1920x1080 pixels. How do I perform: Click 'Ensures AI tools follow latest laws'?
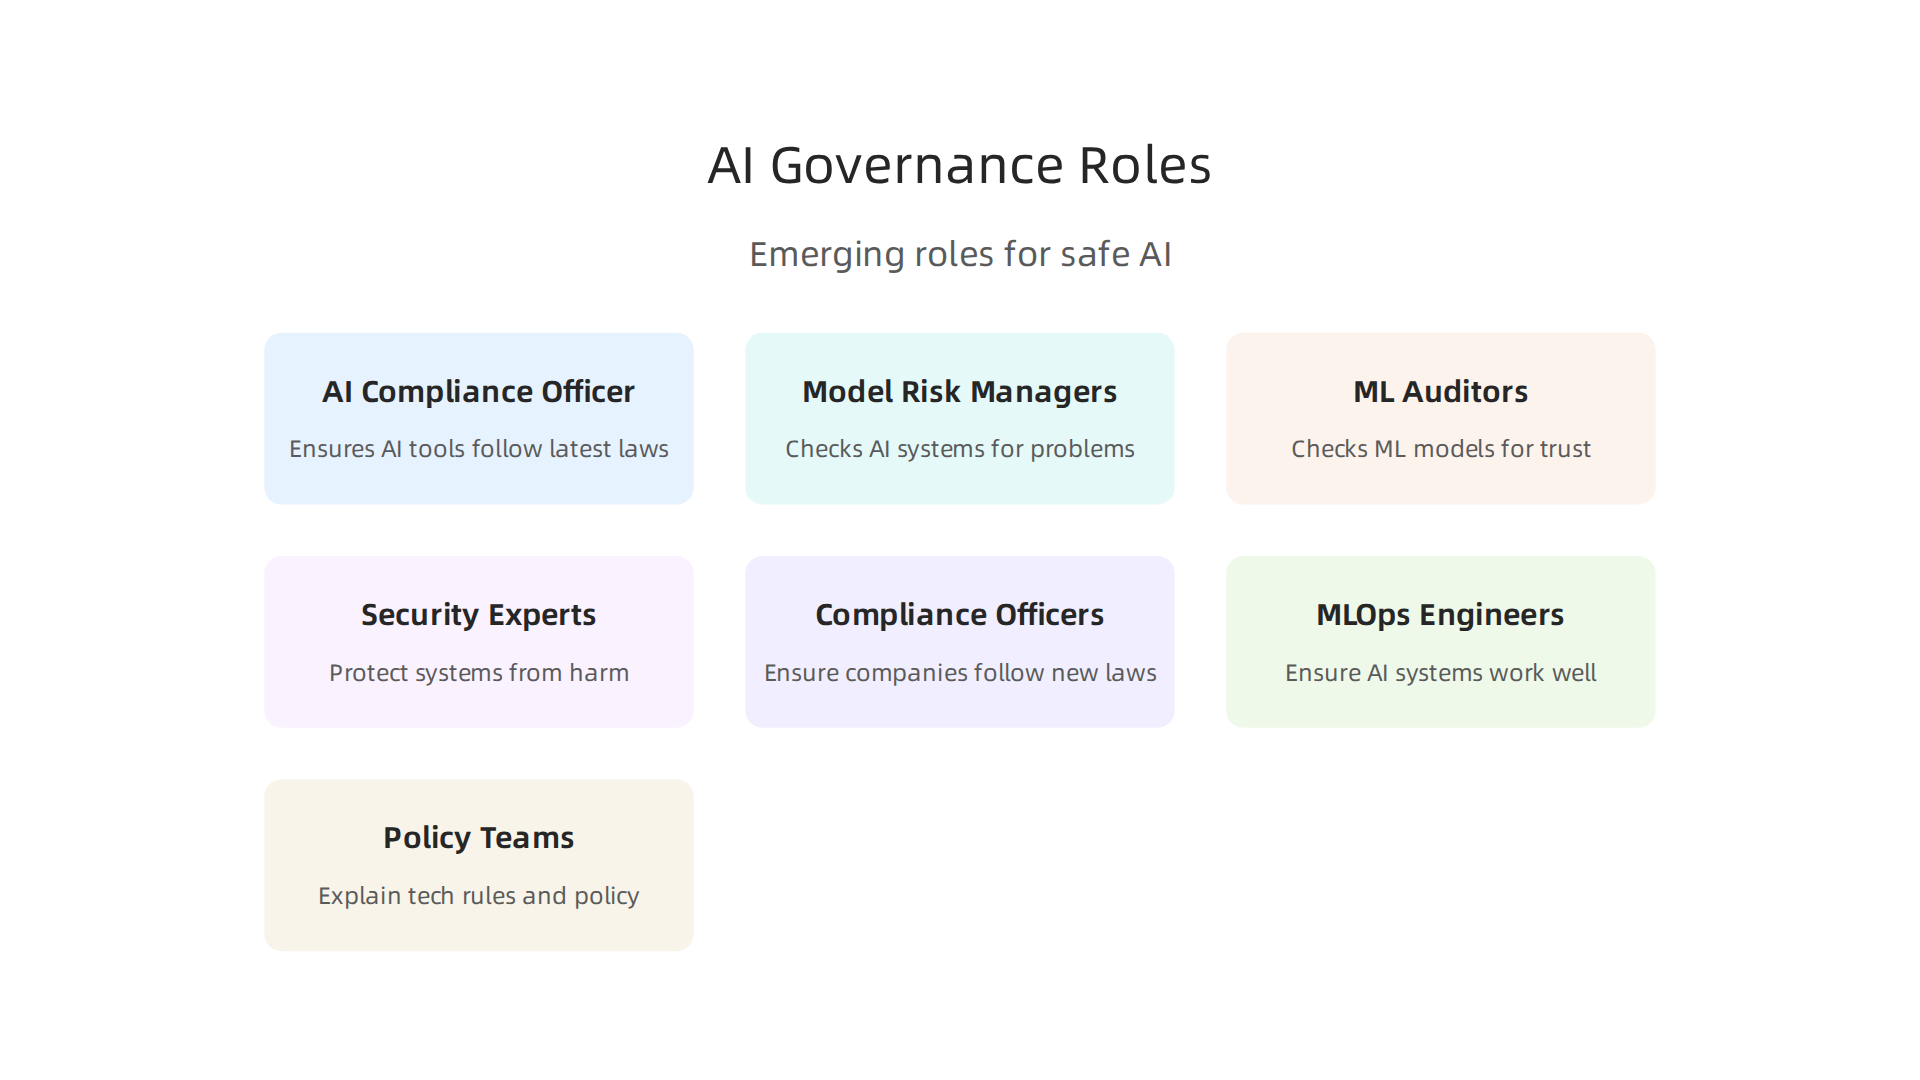[478, 449]
